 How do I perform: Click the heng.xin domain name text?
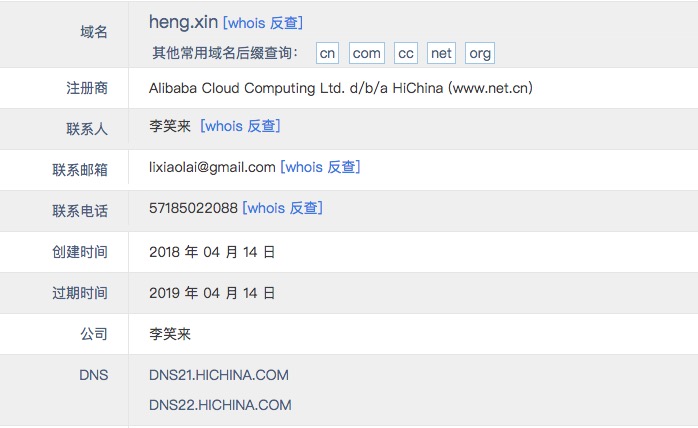182,22
